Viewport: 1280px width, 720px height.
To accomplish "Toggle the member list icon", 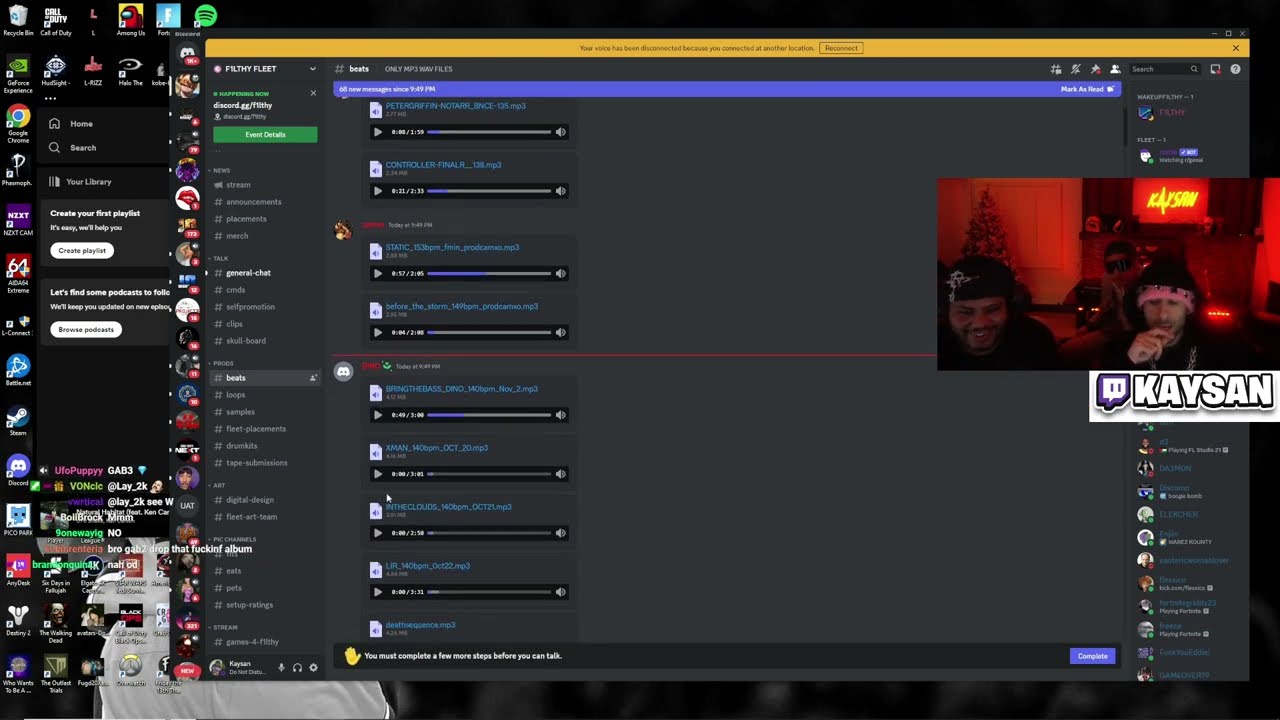I will click(x=1115, y=69).
